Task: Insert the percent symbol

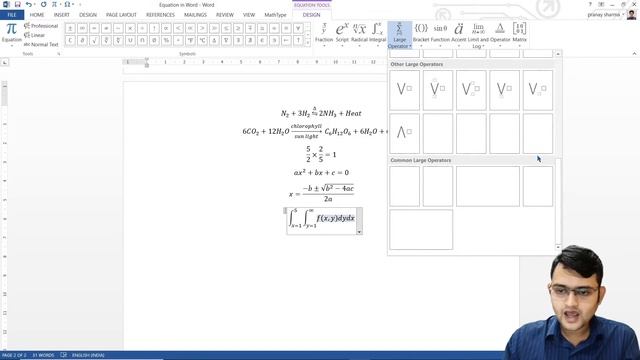Action: 166,40
